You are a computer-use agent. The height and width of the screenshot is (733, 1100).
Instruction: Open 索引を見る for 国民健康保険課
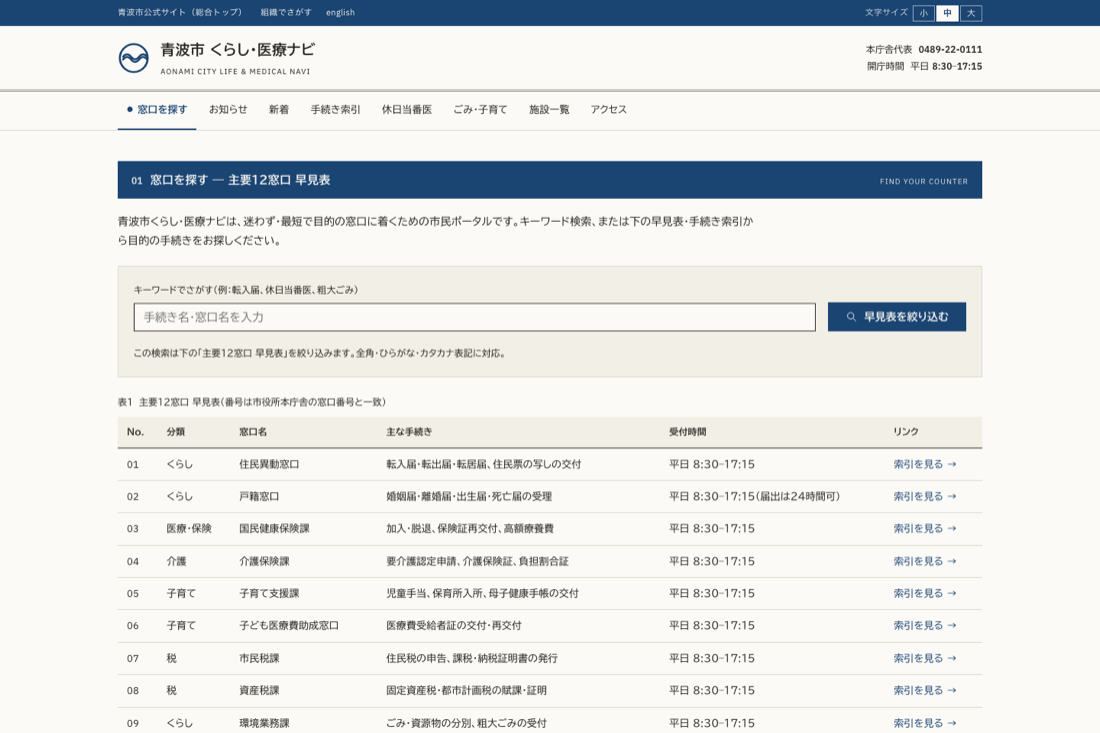tap(925, 529)
